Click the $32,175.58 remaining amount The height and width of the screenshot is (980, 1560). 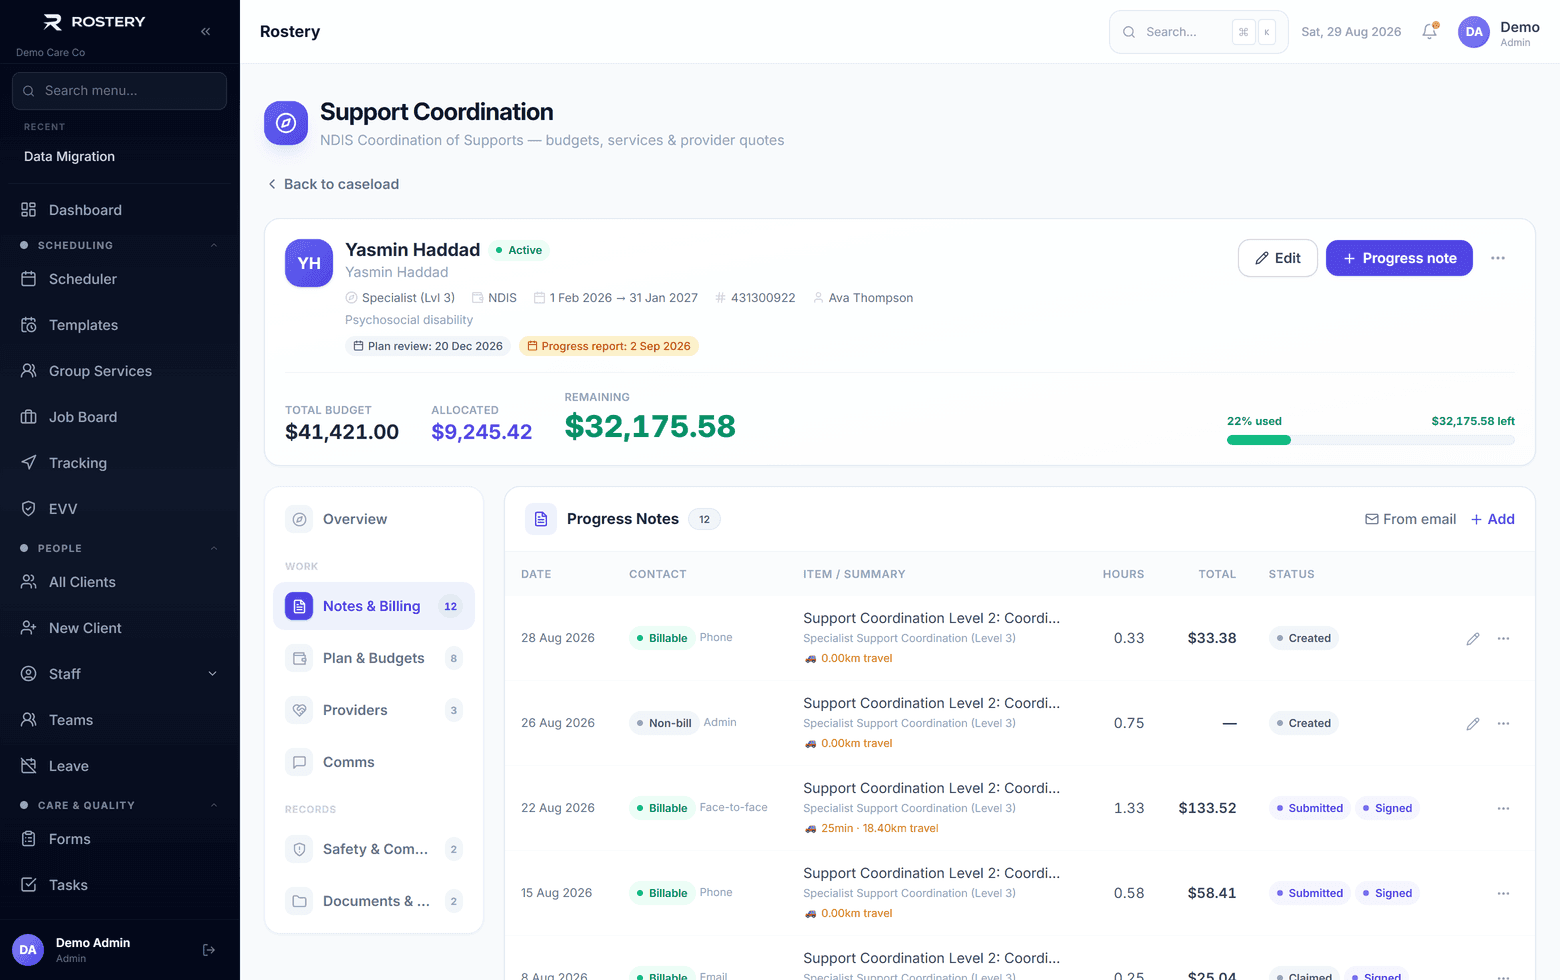[x=650, y=426]
